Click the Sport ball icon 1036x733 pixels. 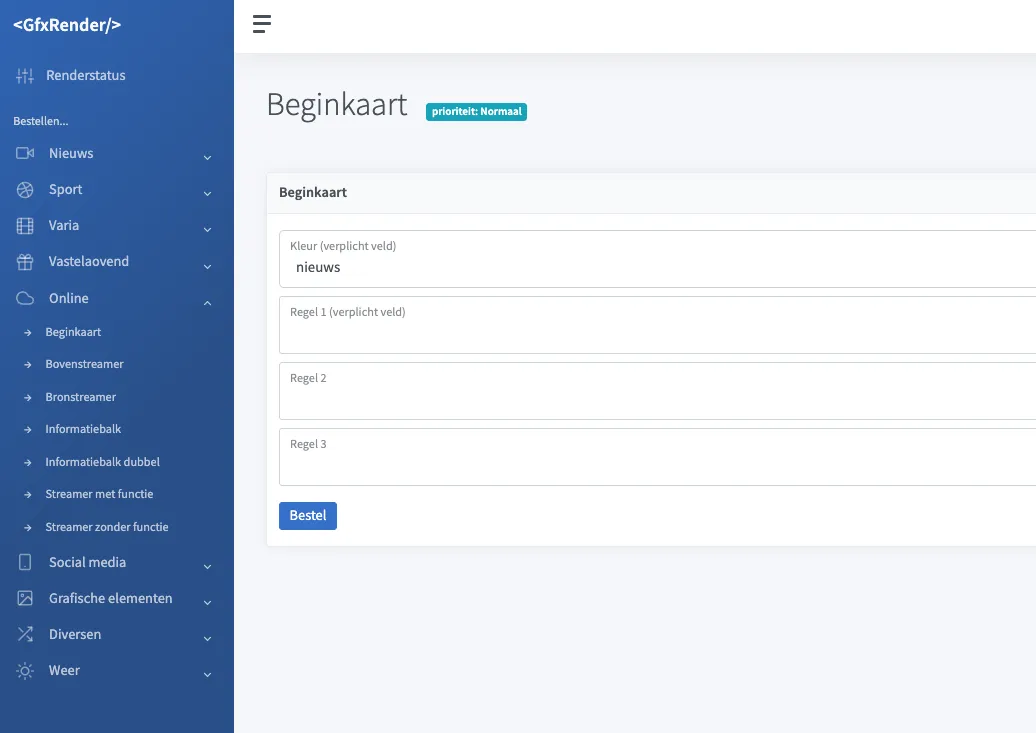25,190
